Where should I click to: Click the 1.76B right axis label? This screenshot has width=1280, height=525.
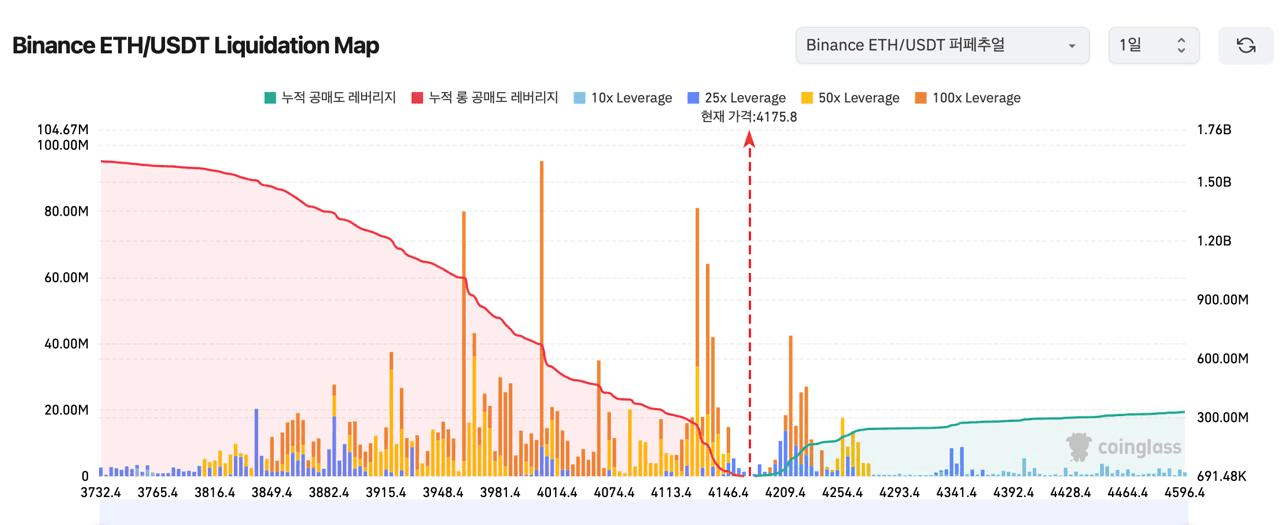(x=1214, y=130)
